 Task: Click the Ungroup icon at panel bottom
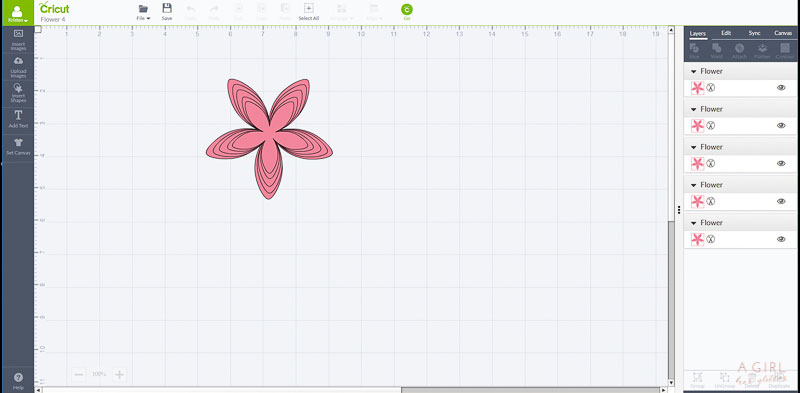pyautogui.click(x=724, y=380)
